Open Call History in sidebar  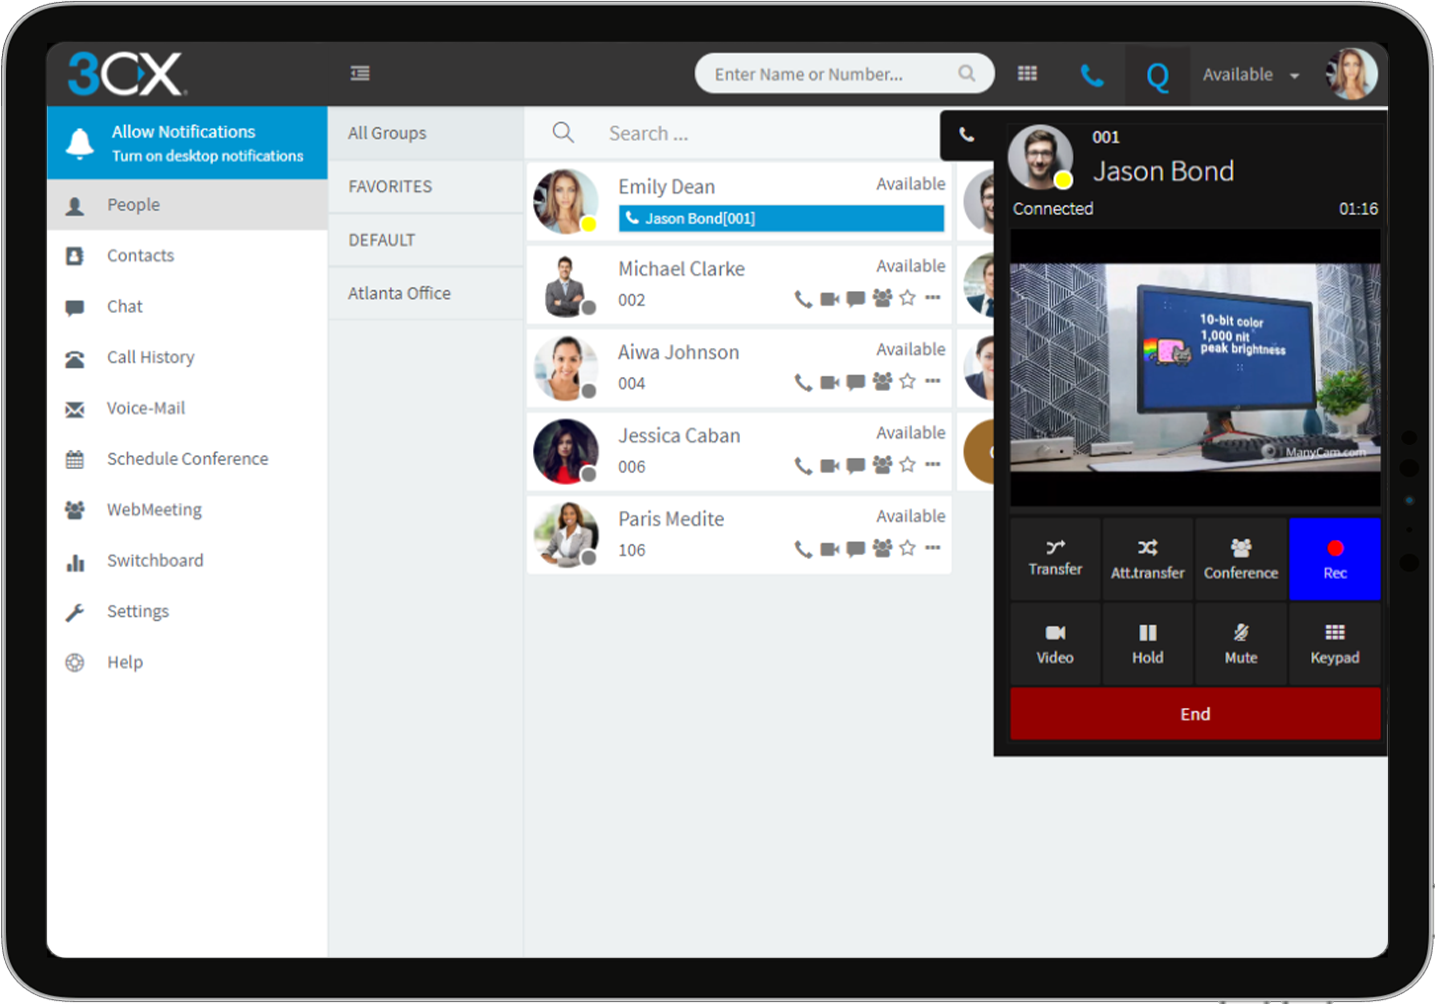tap(150, 357)
